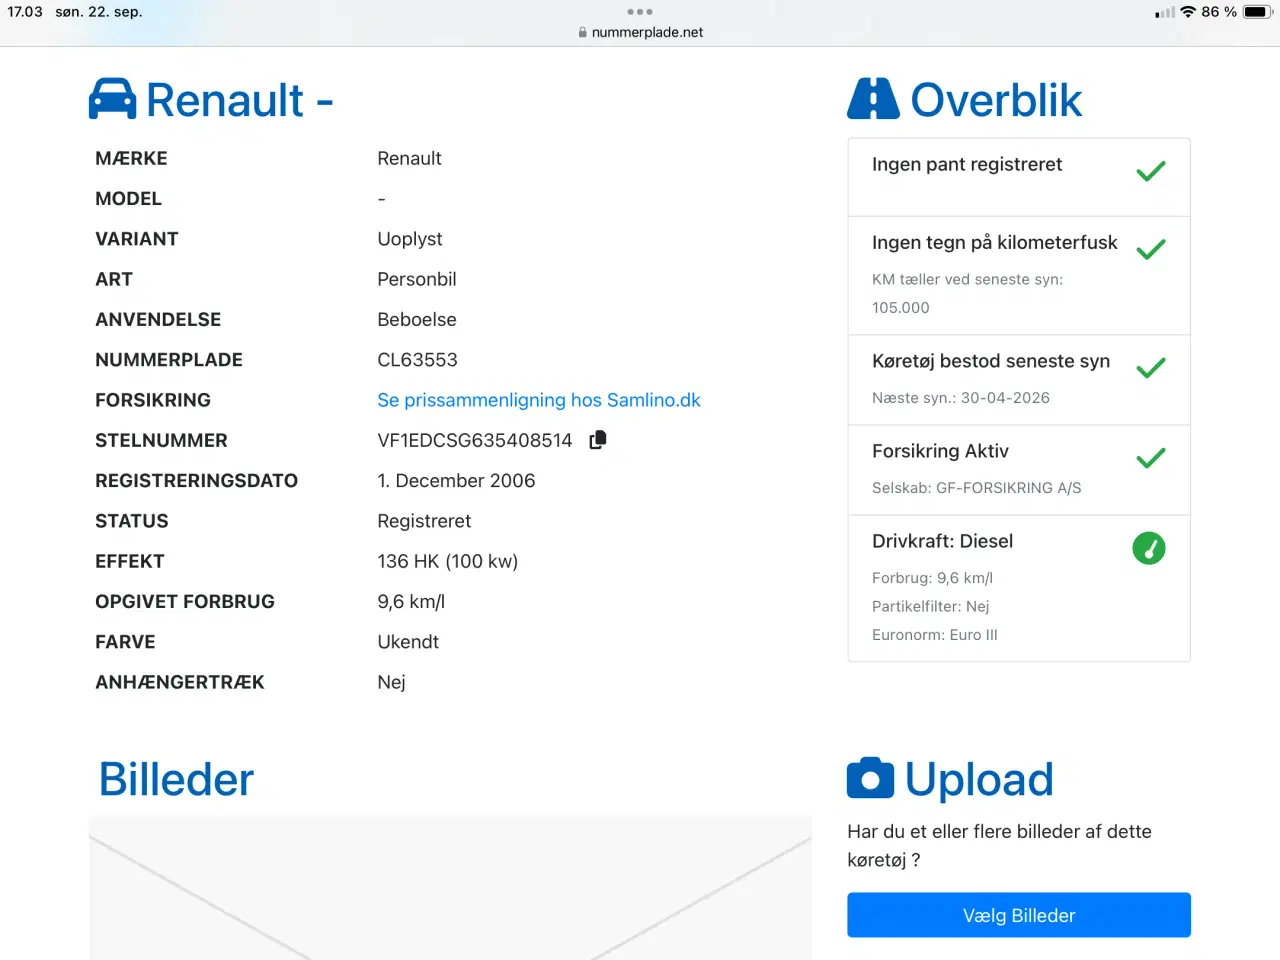Click the road icon next to Overblik

coord(873,99)
